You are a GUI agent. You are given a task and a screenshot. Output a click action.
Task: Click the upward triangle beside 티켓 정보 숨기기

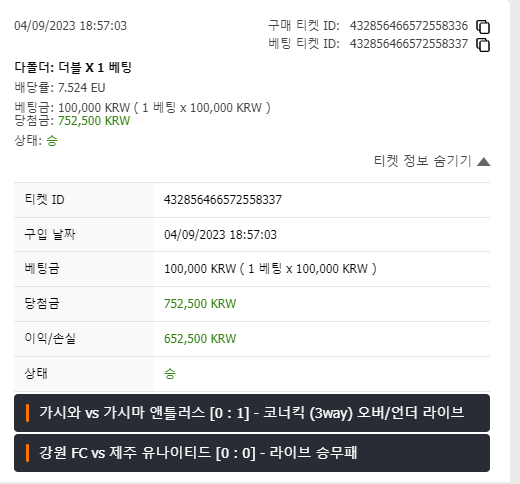pyautogui.click(x=484, y=162)
